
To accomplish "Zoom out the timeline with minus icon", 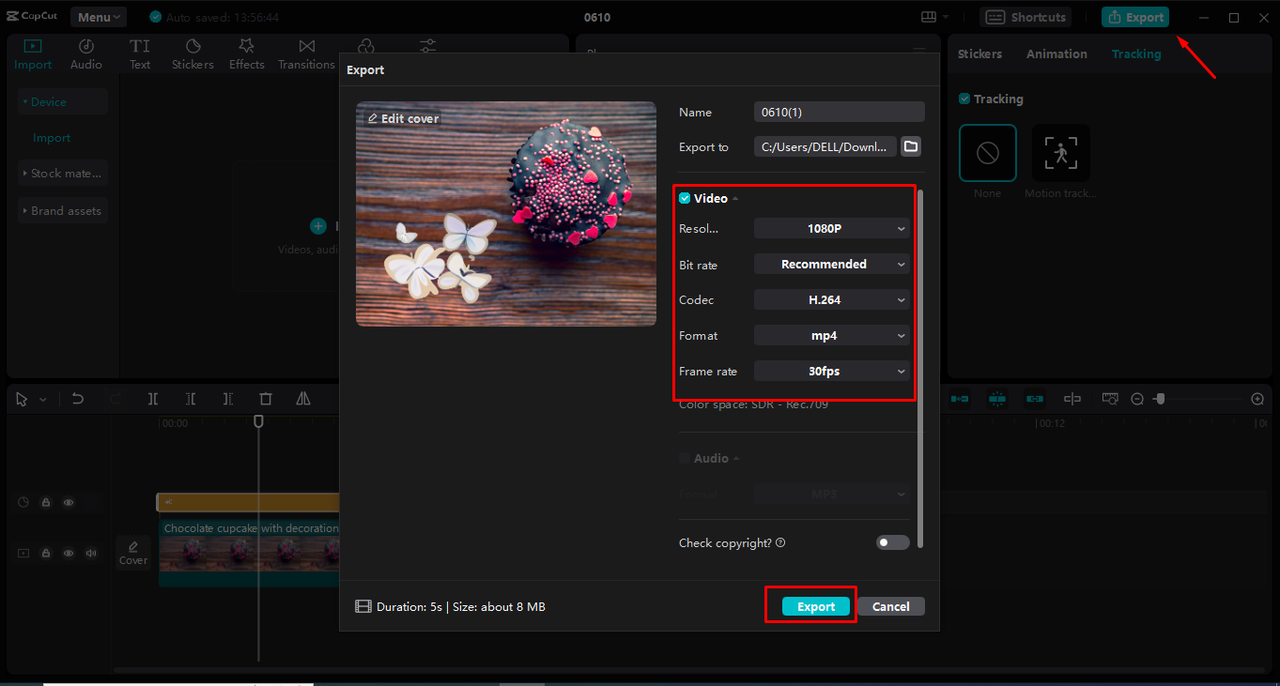I will (1137, 399).
